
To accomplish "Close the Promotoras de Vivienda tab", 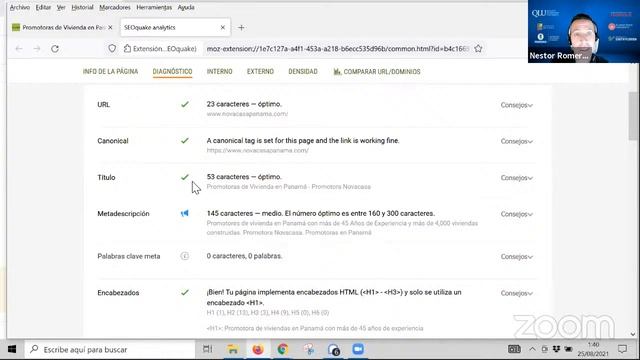I will click(110, 27).
